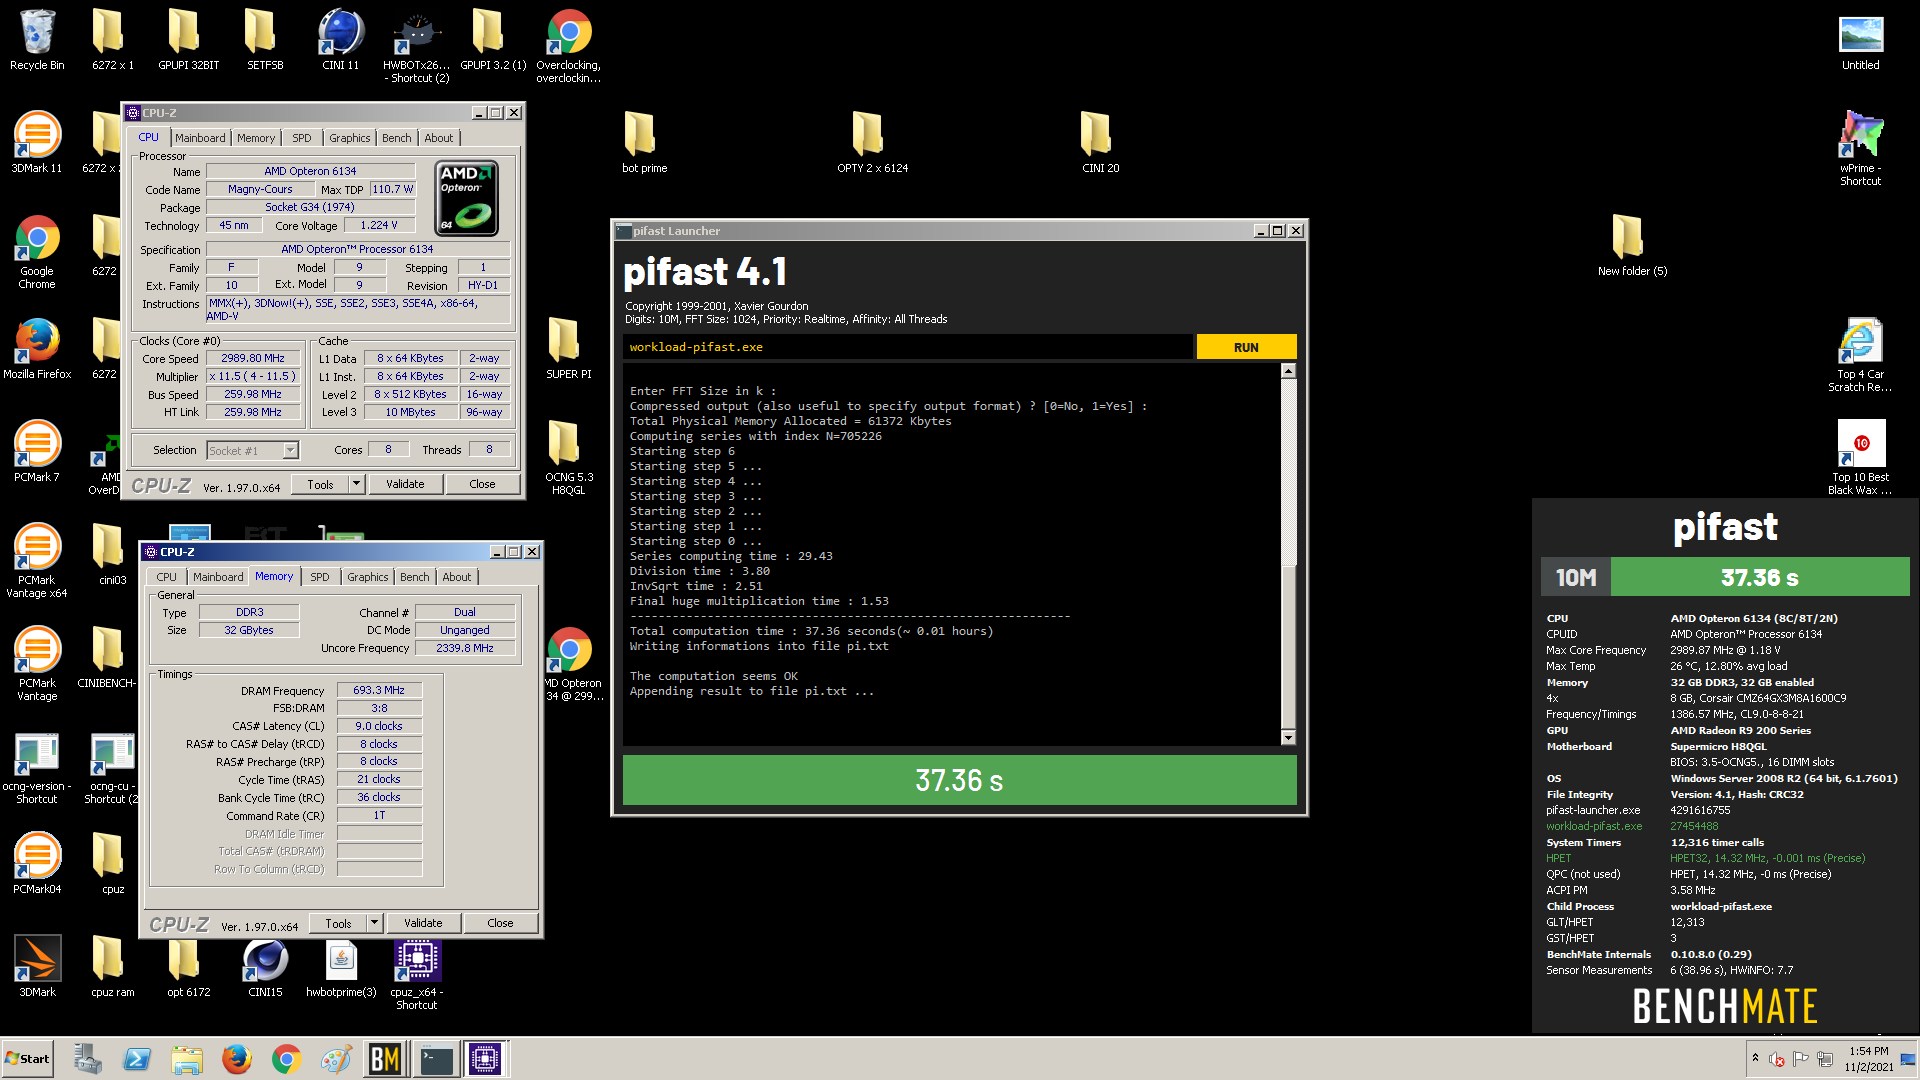
Task: Open the opt 6172 folder
Action: pos(188,968)
